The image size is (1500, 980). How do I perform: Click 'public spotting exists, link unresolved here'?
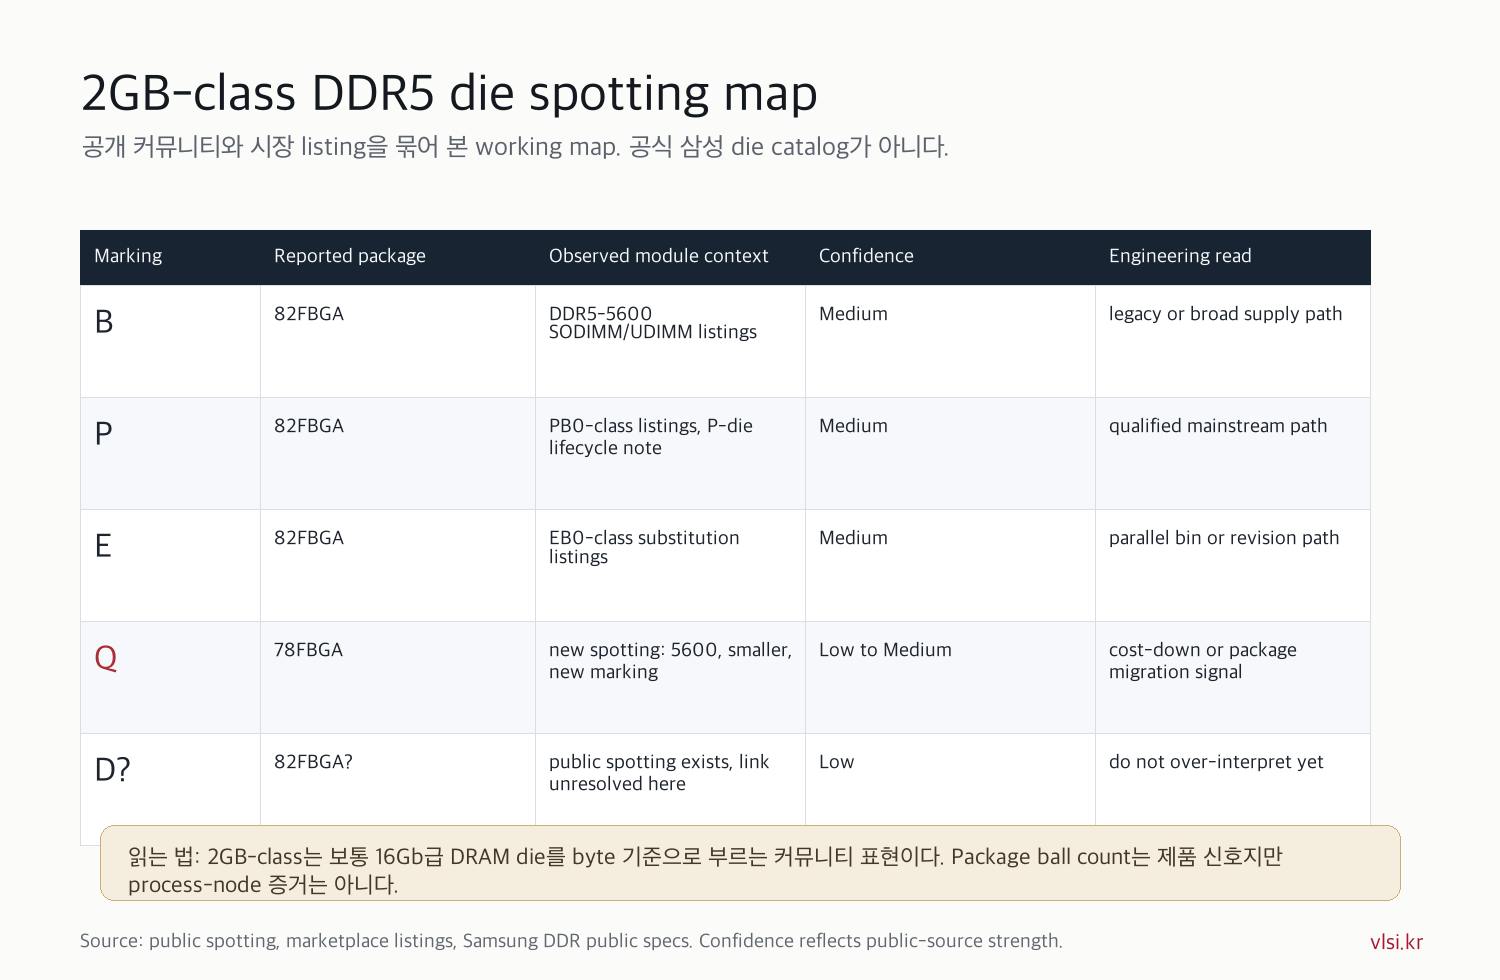pos(659,773)
